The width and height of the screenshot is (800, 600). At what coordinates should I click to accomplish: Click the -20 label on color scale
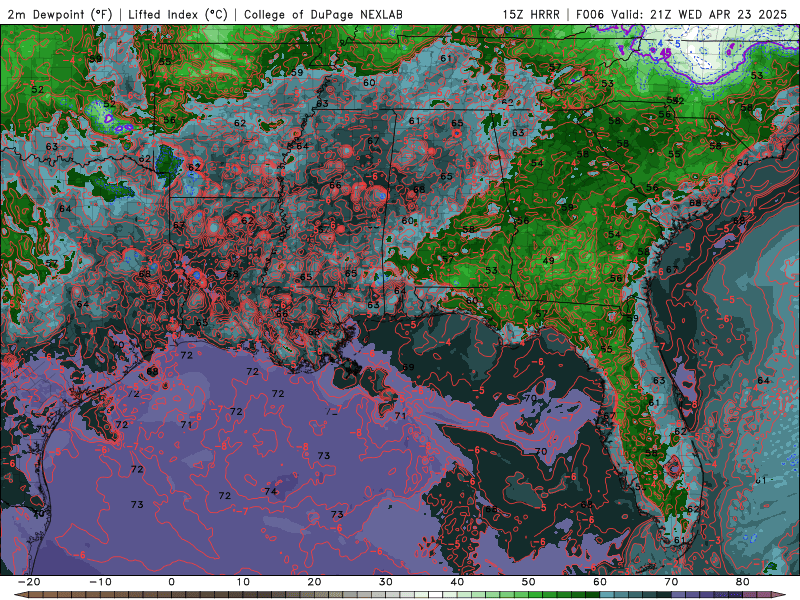coord(29,582)
